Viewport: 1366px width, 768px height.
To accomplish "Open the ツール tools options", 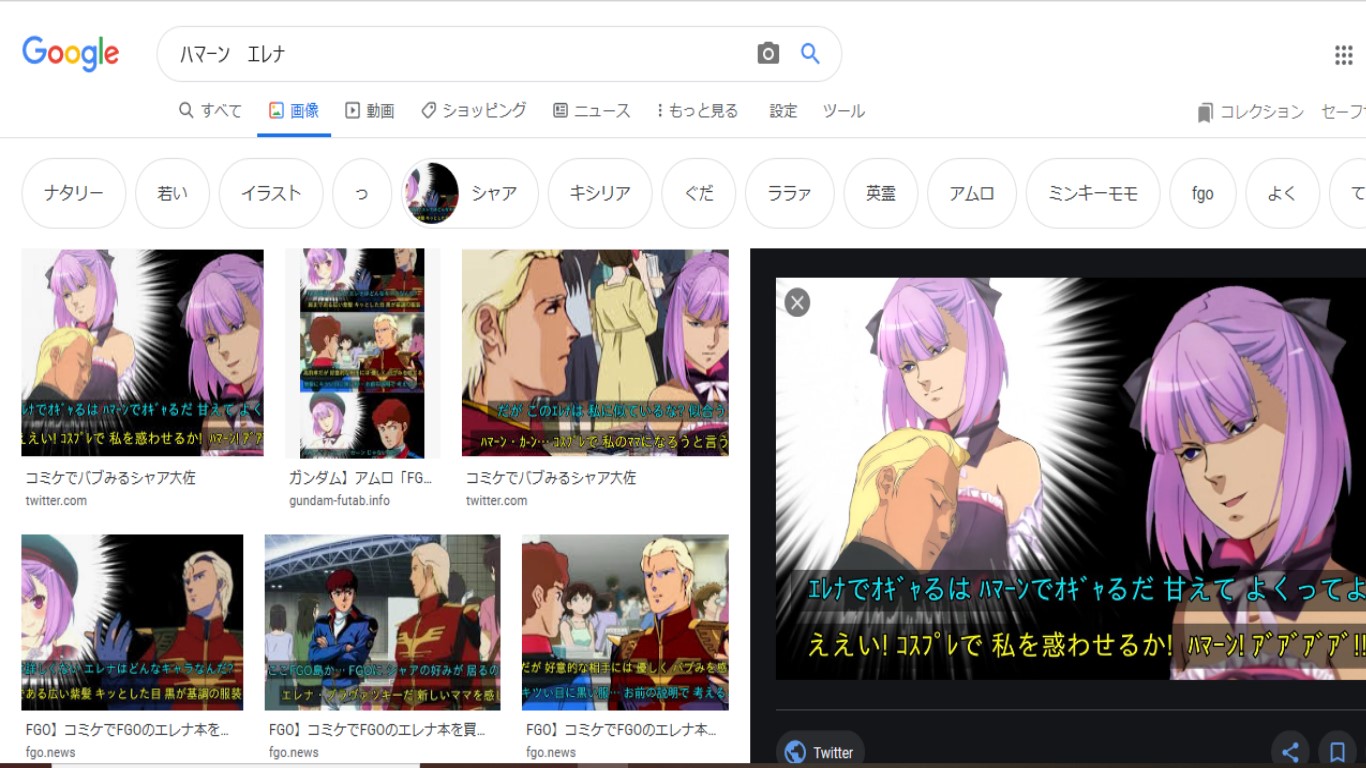I will 843,111.
